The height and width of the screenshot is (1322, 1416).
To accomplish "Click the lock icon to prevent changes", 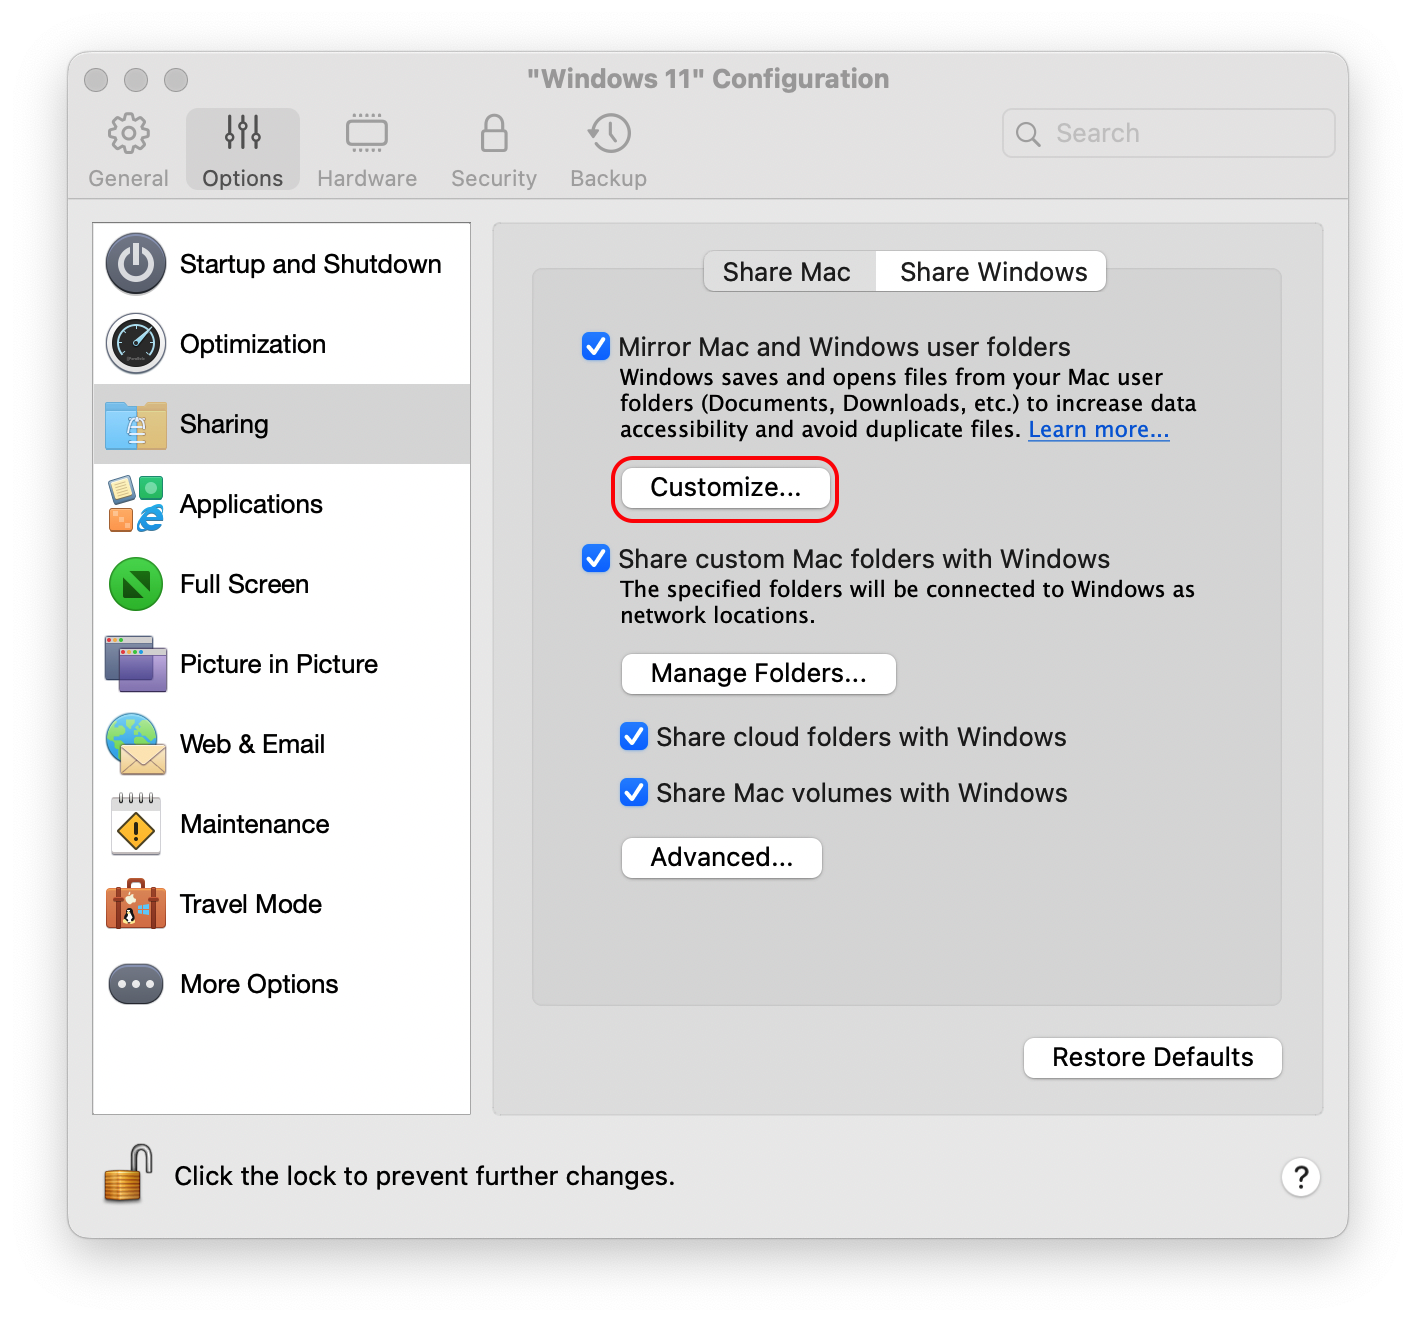I will click(128, 1174).
